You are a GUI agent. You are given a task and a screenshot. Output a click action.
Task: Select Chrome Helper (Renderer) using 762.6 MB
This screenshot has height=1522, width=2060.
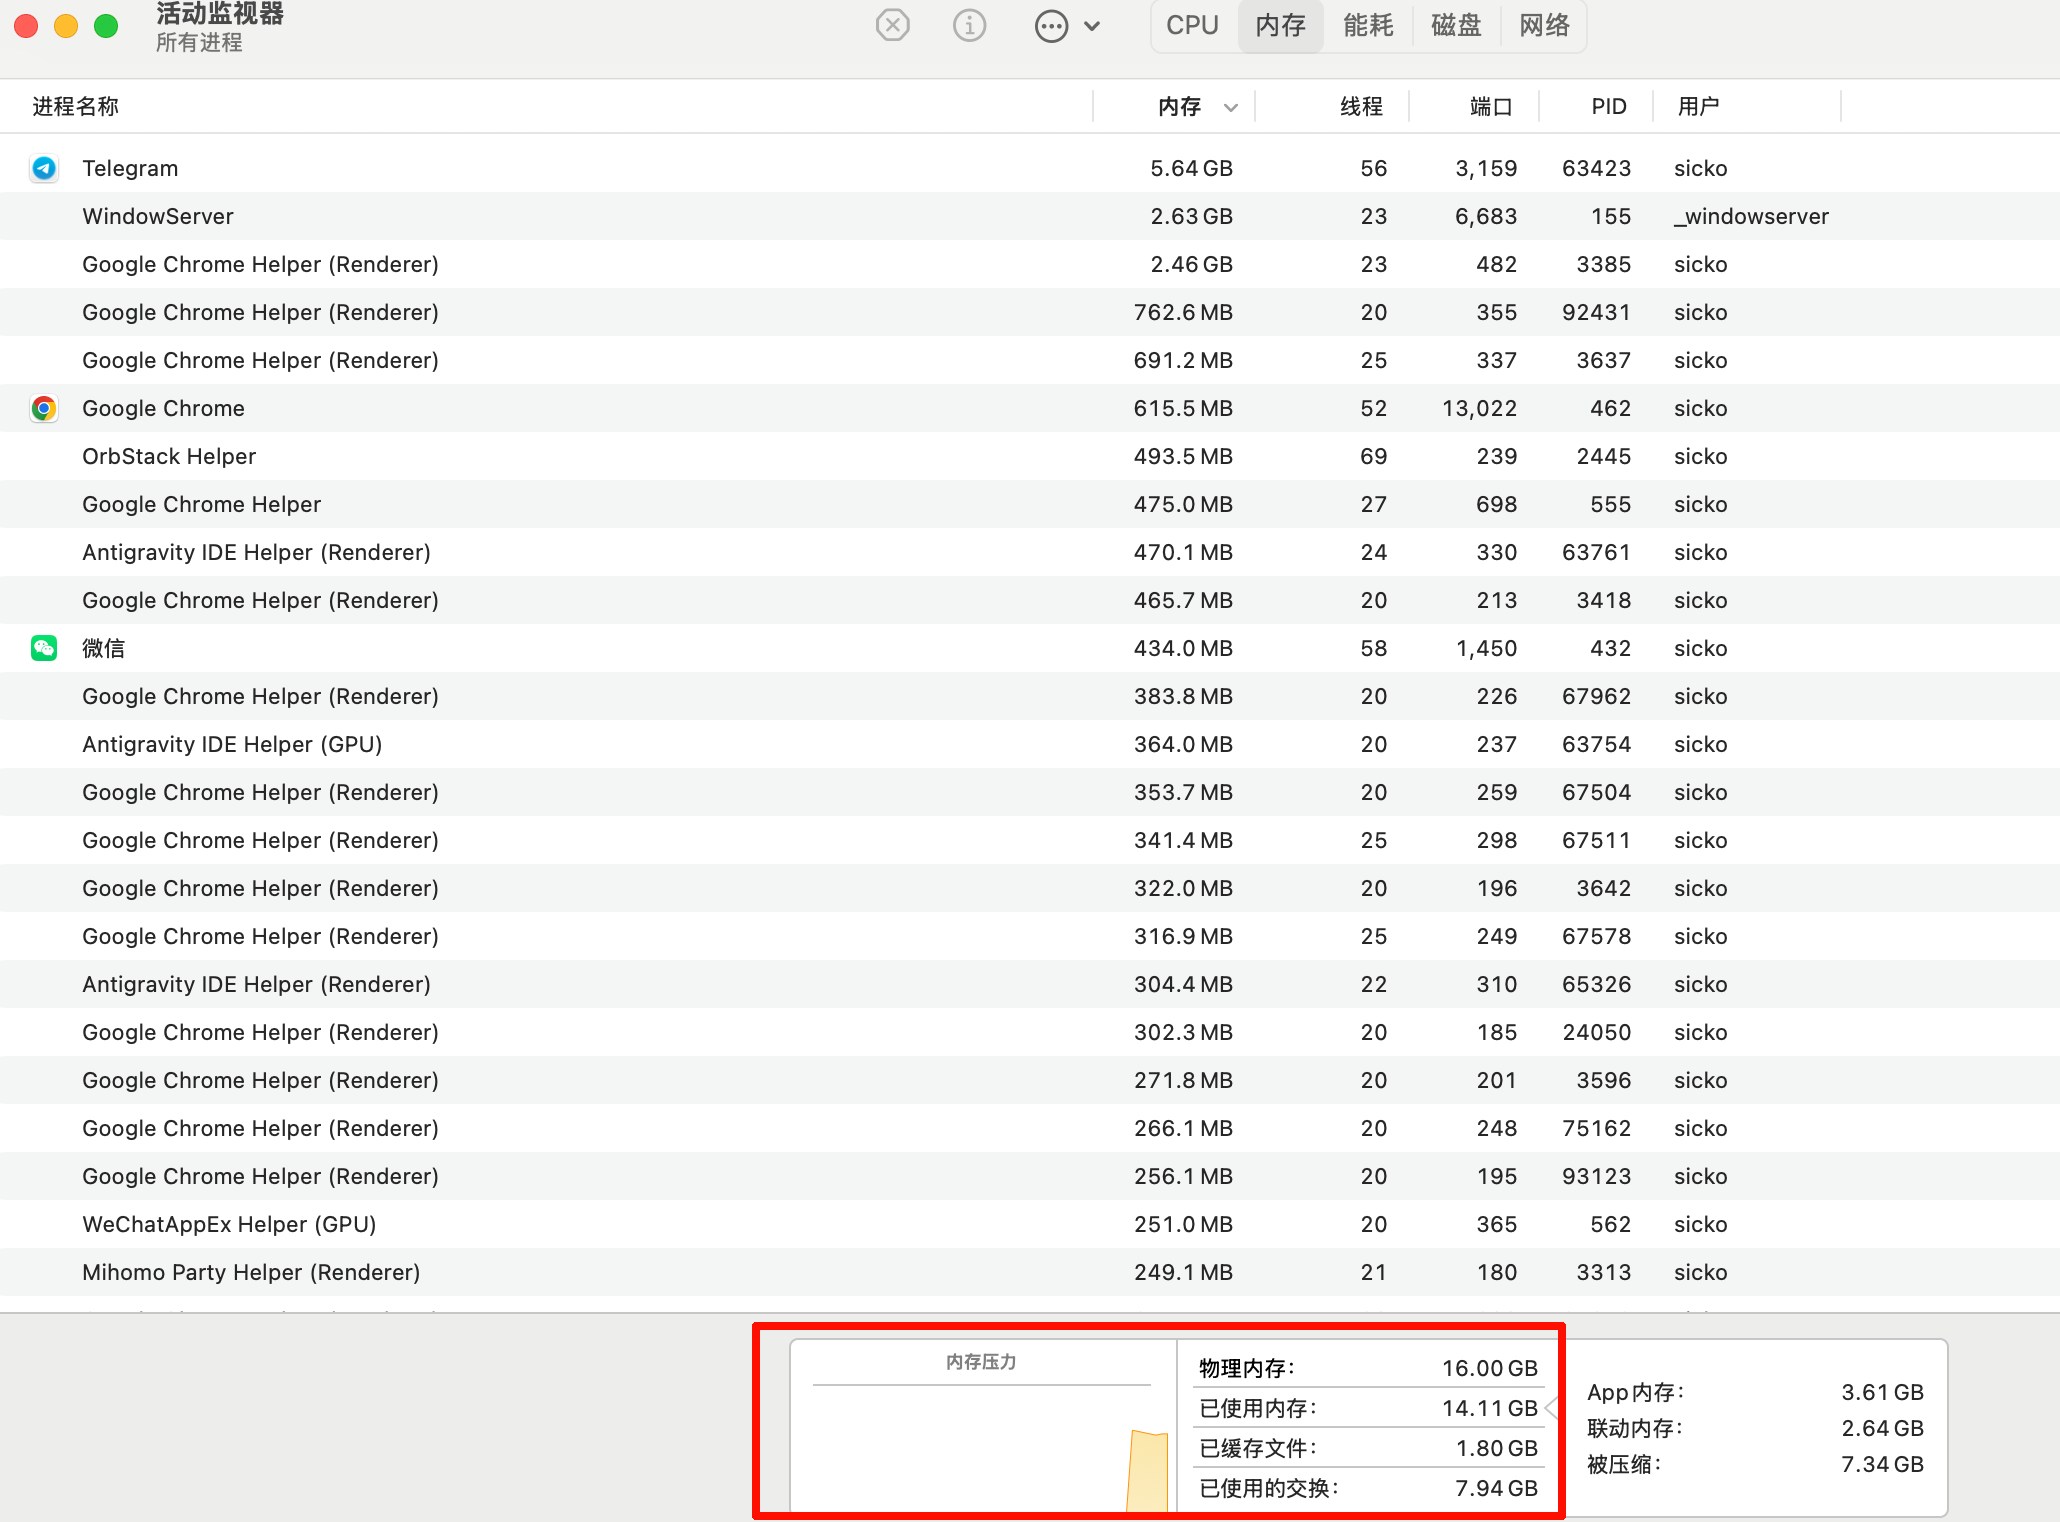tap(1030, 312)
